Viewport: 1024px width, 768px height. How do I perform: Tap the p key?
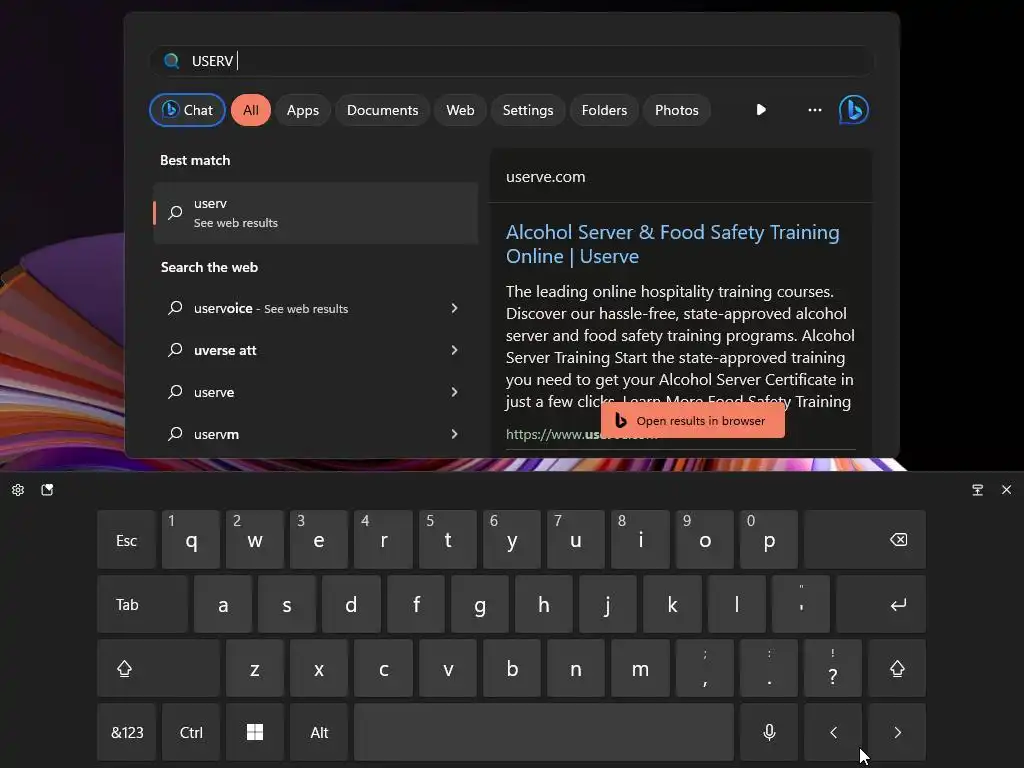point(769,540)
